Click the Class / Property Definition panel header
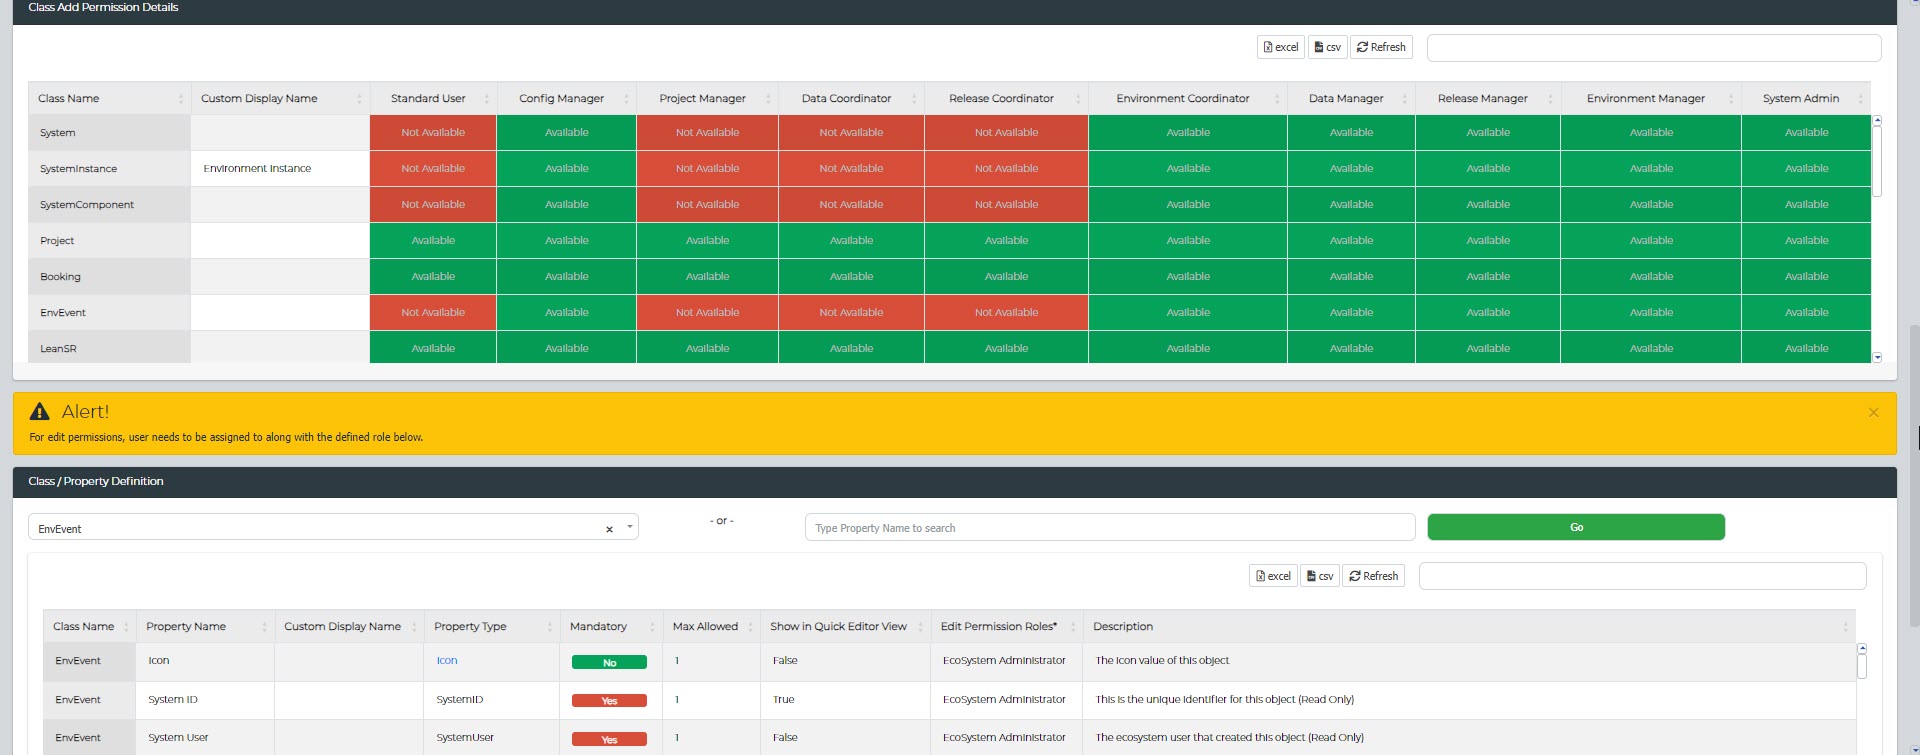Viewport: 1920px width, 755px height. click(954, 482)
